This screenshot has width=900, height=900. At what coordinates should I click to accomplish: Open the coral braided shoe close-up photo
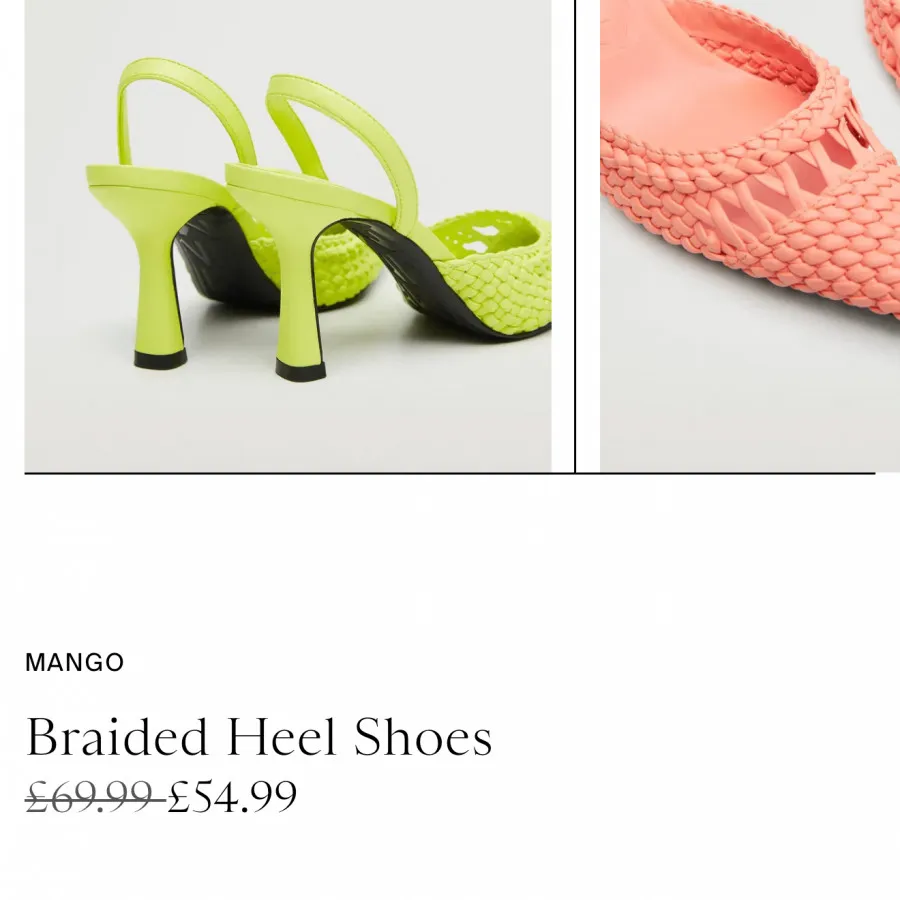(x=750, y=235)
